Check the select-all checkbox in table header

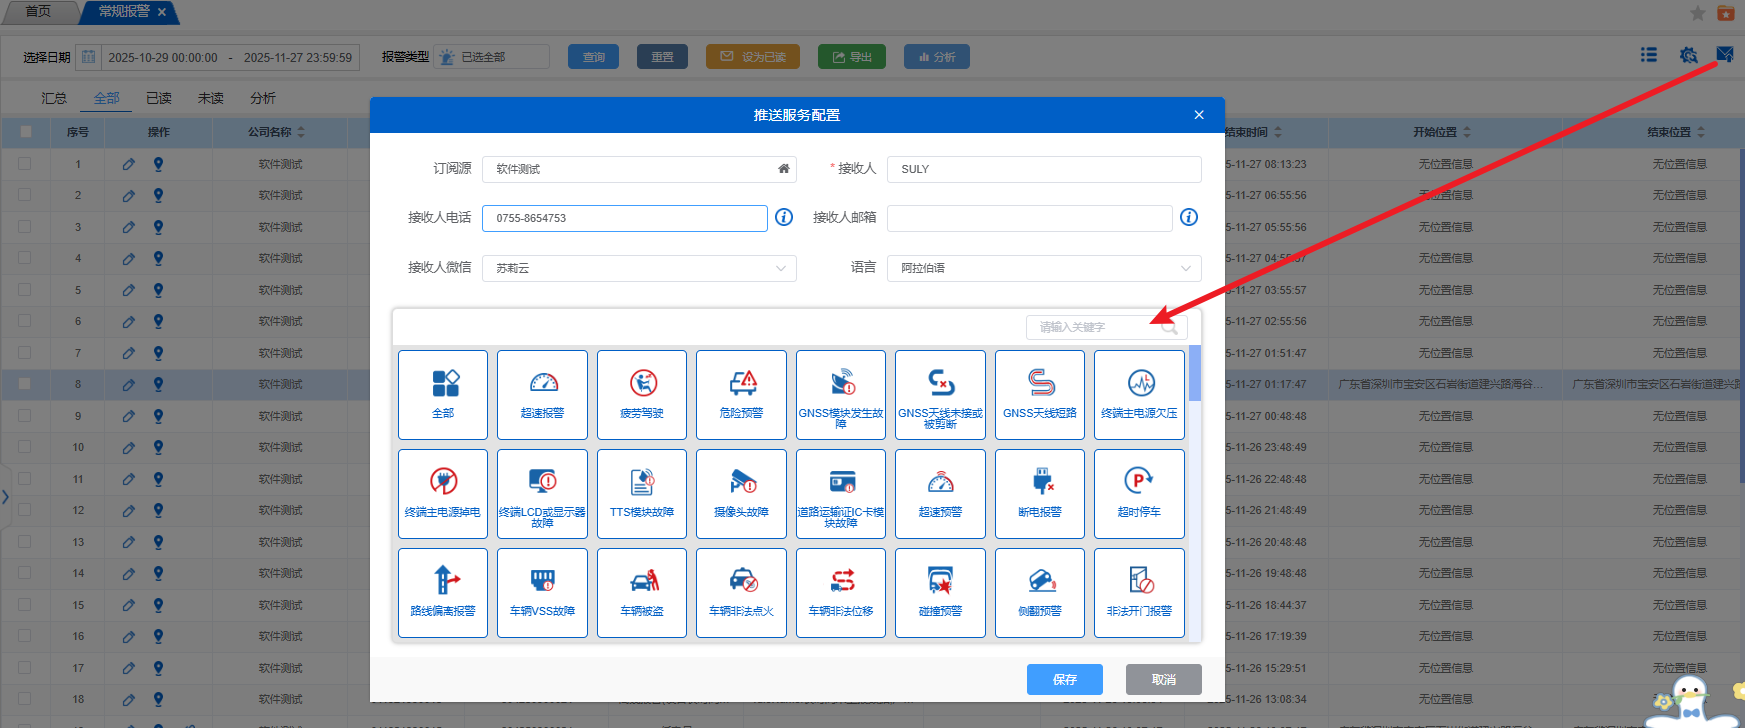[26, 132]
